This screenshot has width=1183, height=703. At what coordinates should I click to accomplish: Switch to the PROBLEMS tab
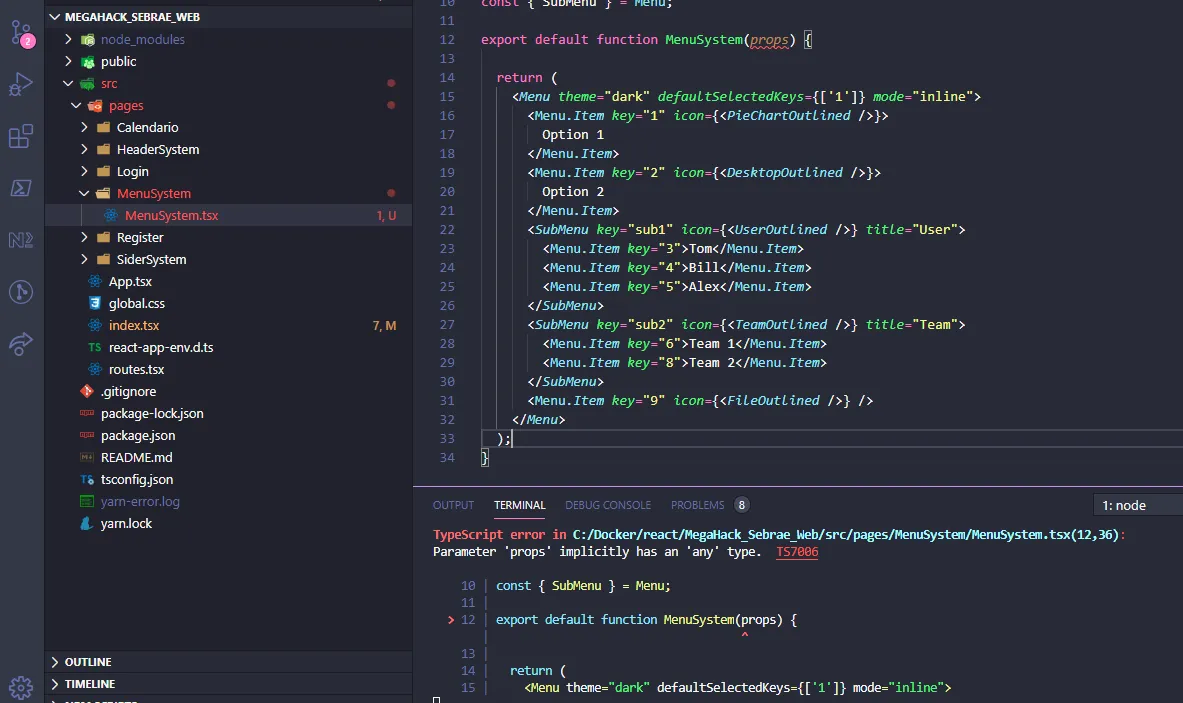(x=698, y=505)
